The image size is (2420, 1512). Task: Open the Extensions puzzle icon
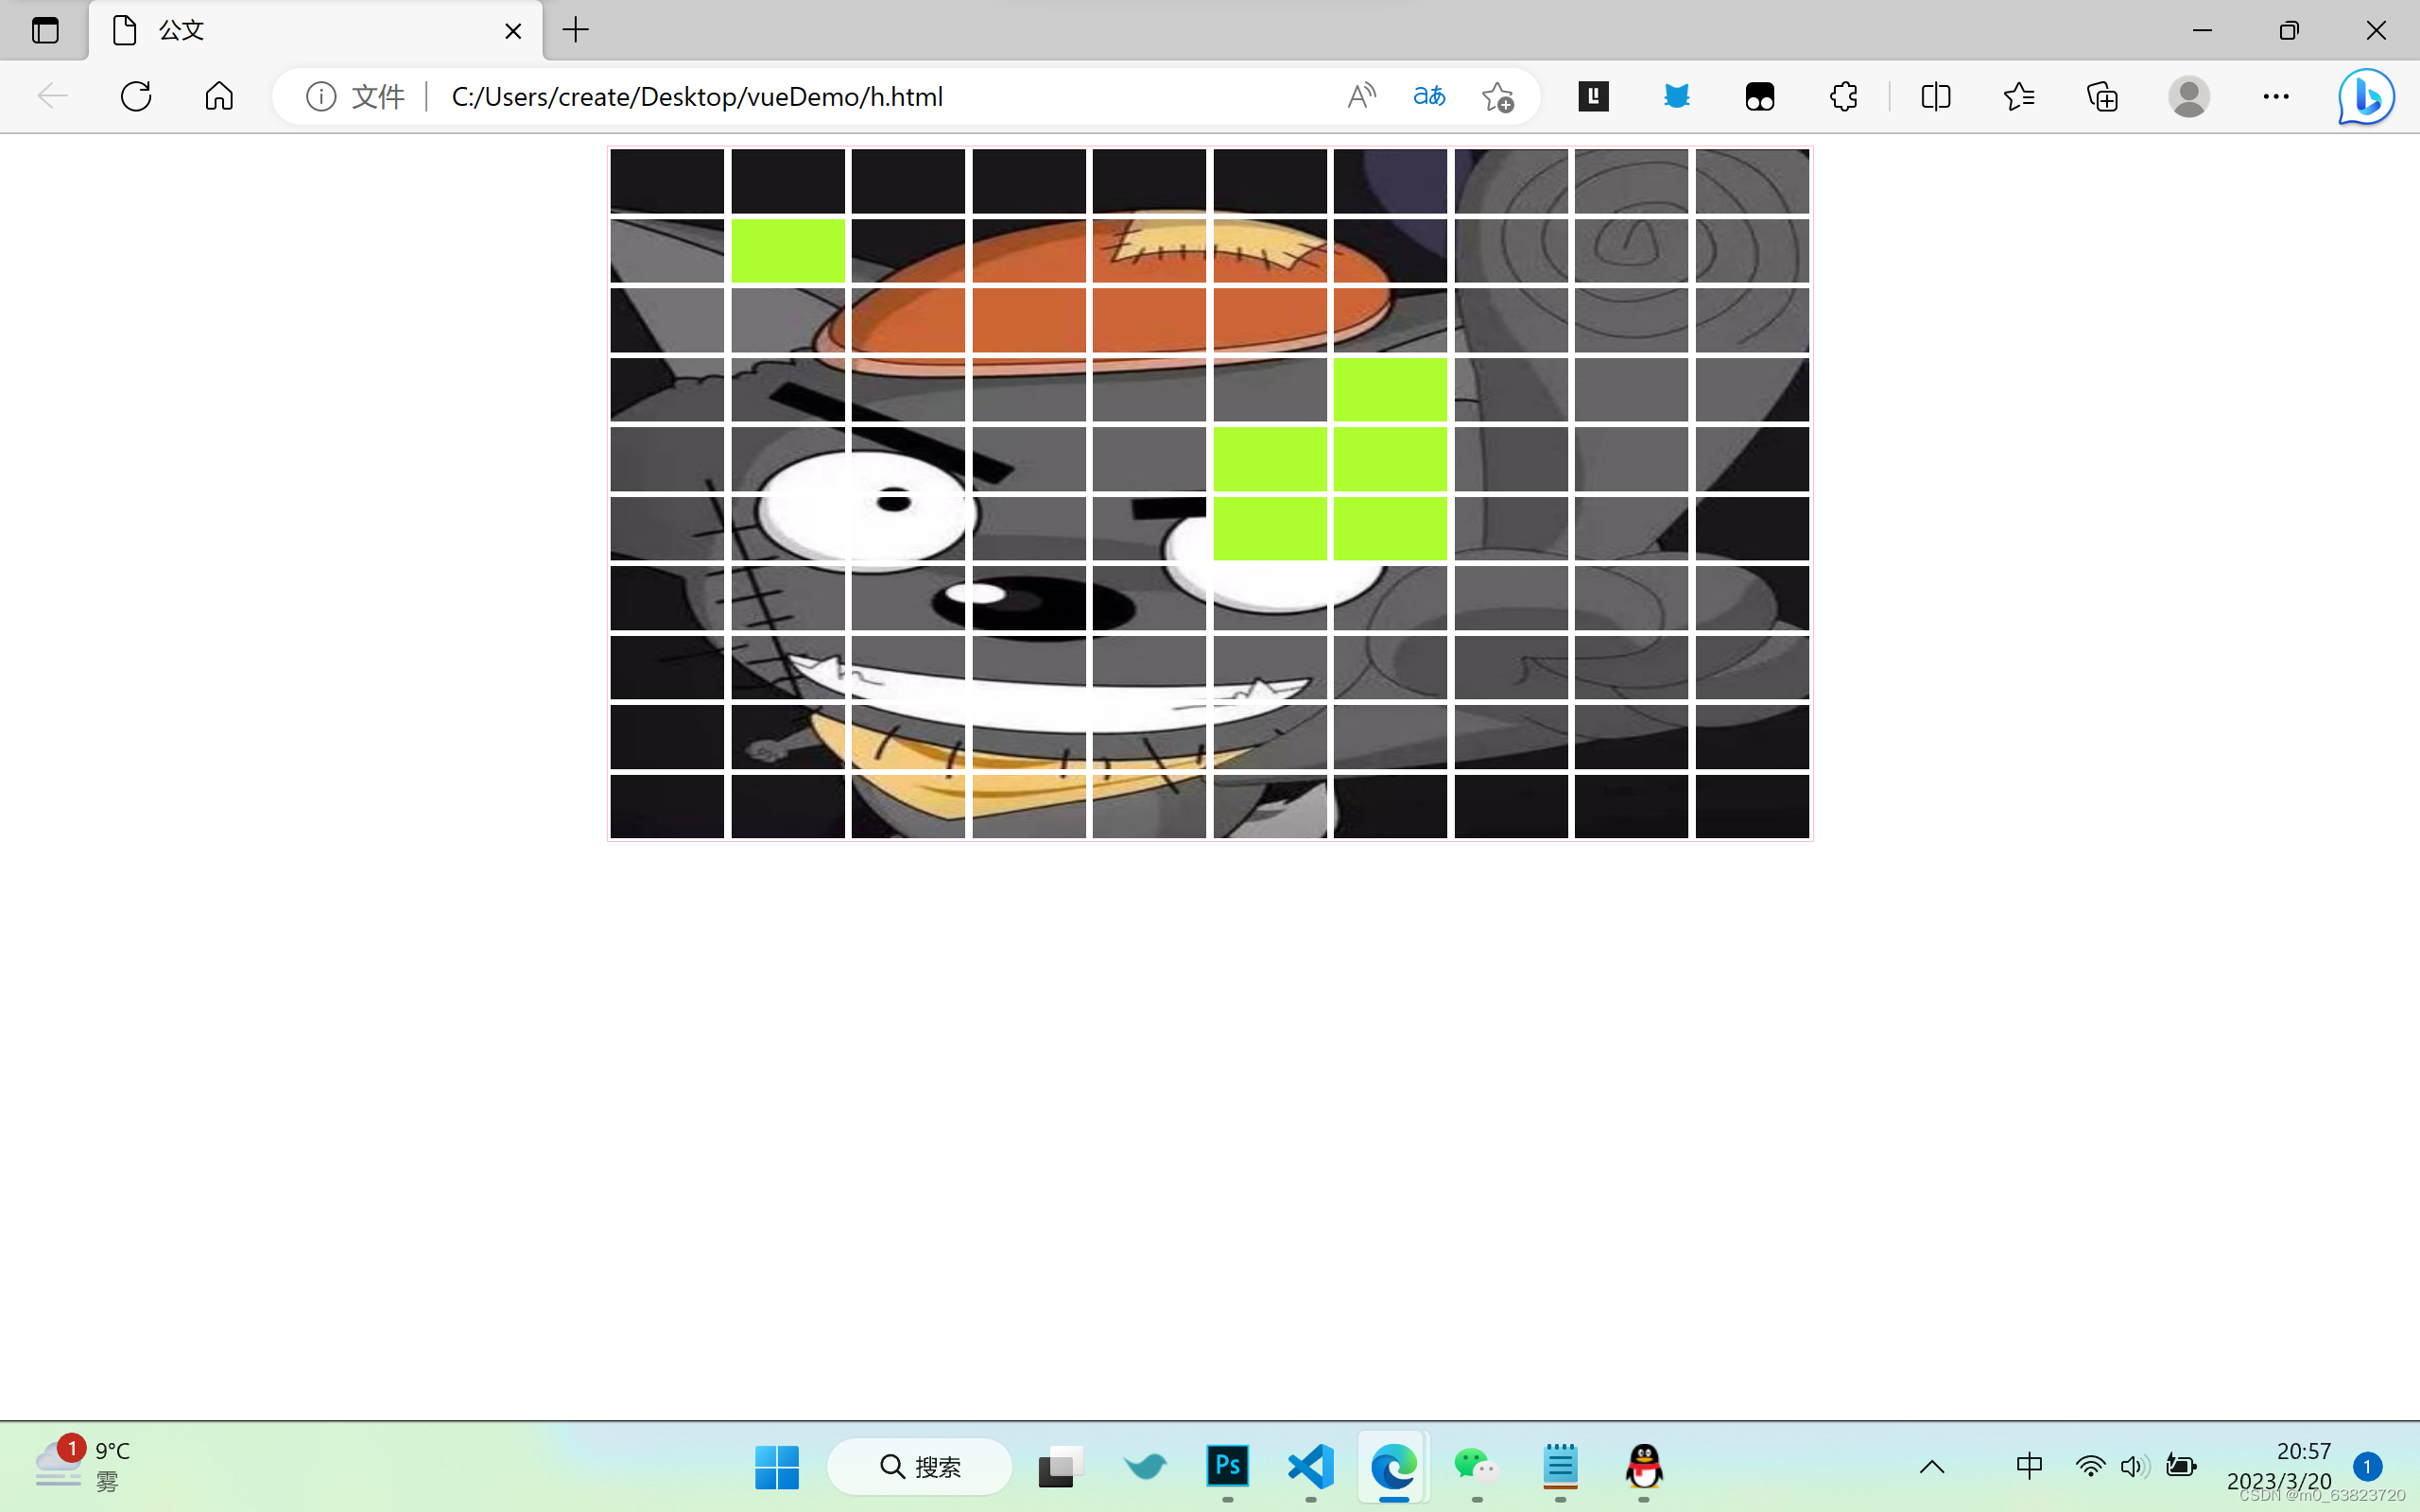pyautogui.click(x=1843, y=96)
